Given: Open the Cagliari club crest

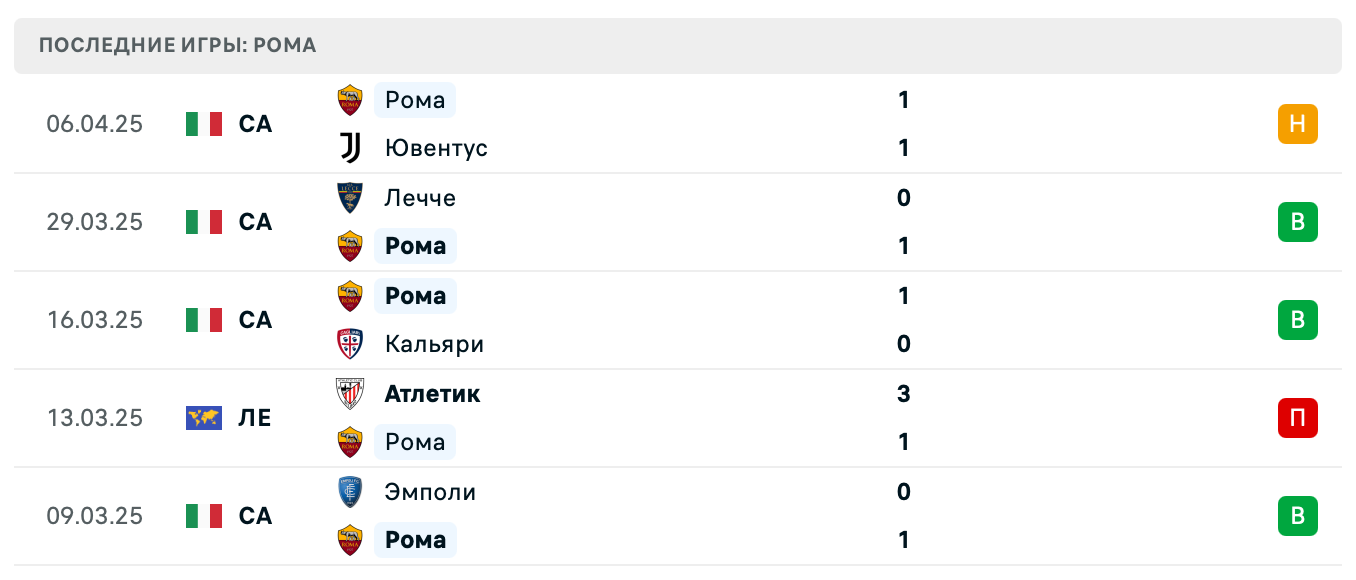Looking at the screenshot, I should coord(349,343).
